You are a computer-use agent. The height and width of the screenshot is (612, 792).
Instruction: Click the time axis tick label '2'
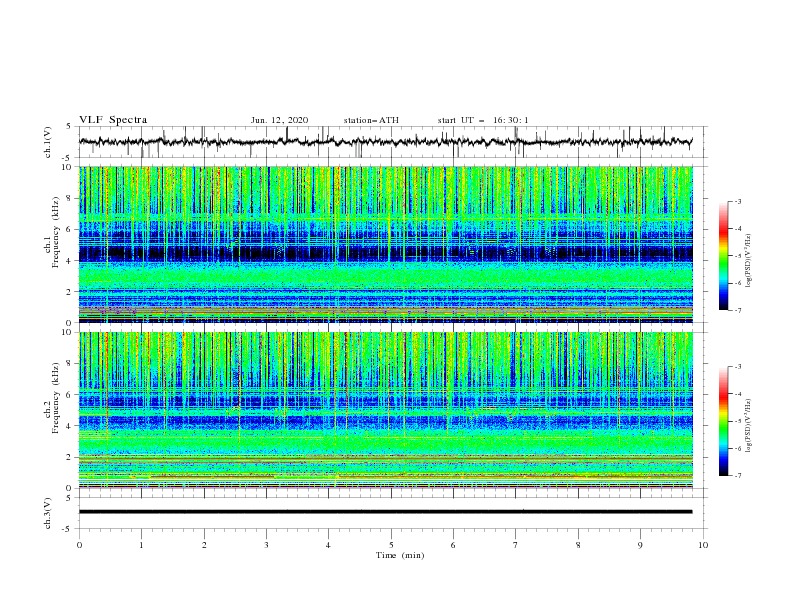(x=204, y=545)
